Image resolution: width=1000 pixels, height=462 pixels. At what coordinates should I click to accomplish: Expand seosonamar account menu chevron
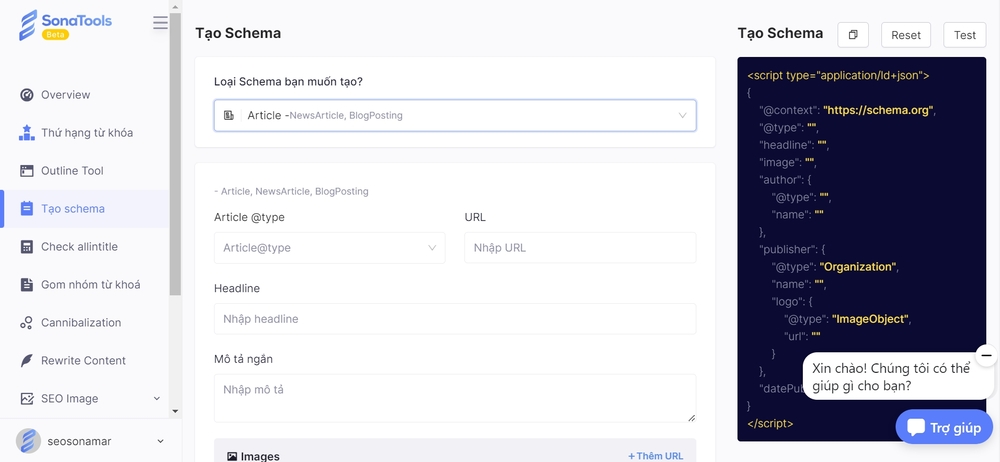click(160, 441)
